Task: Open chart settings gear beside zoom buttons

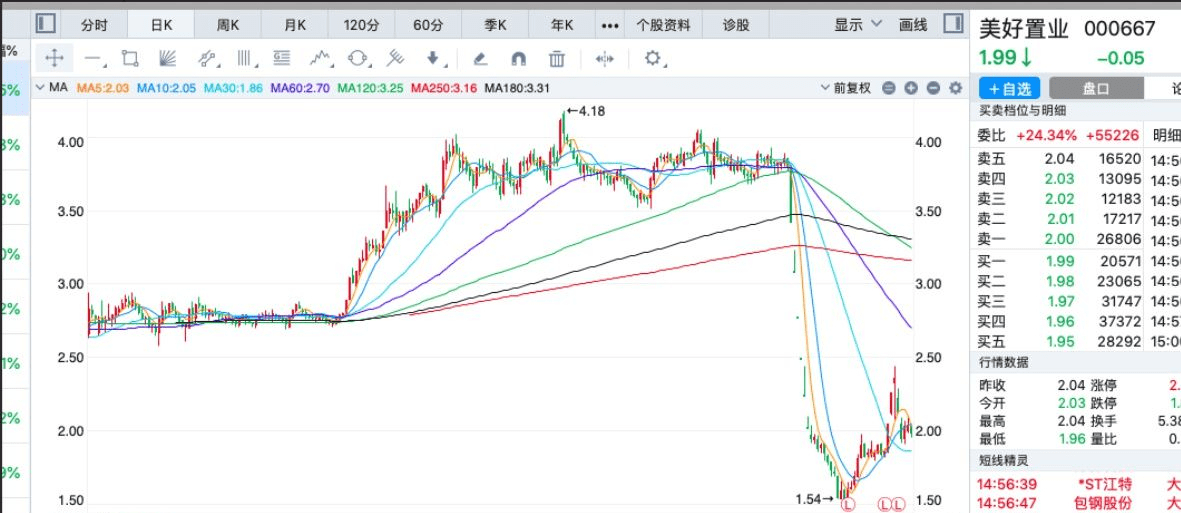Action: pyautogui.click(x=955, y=88)
